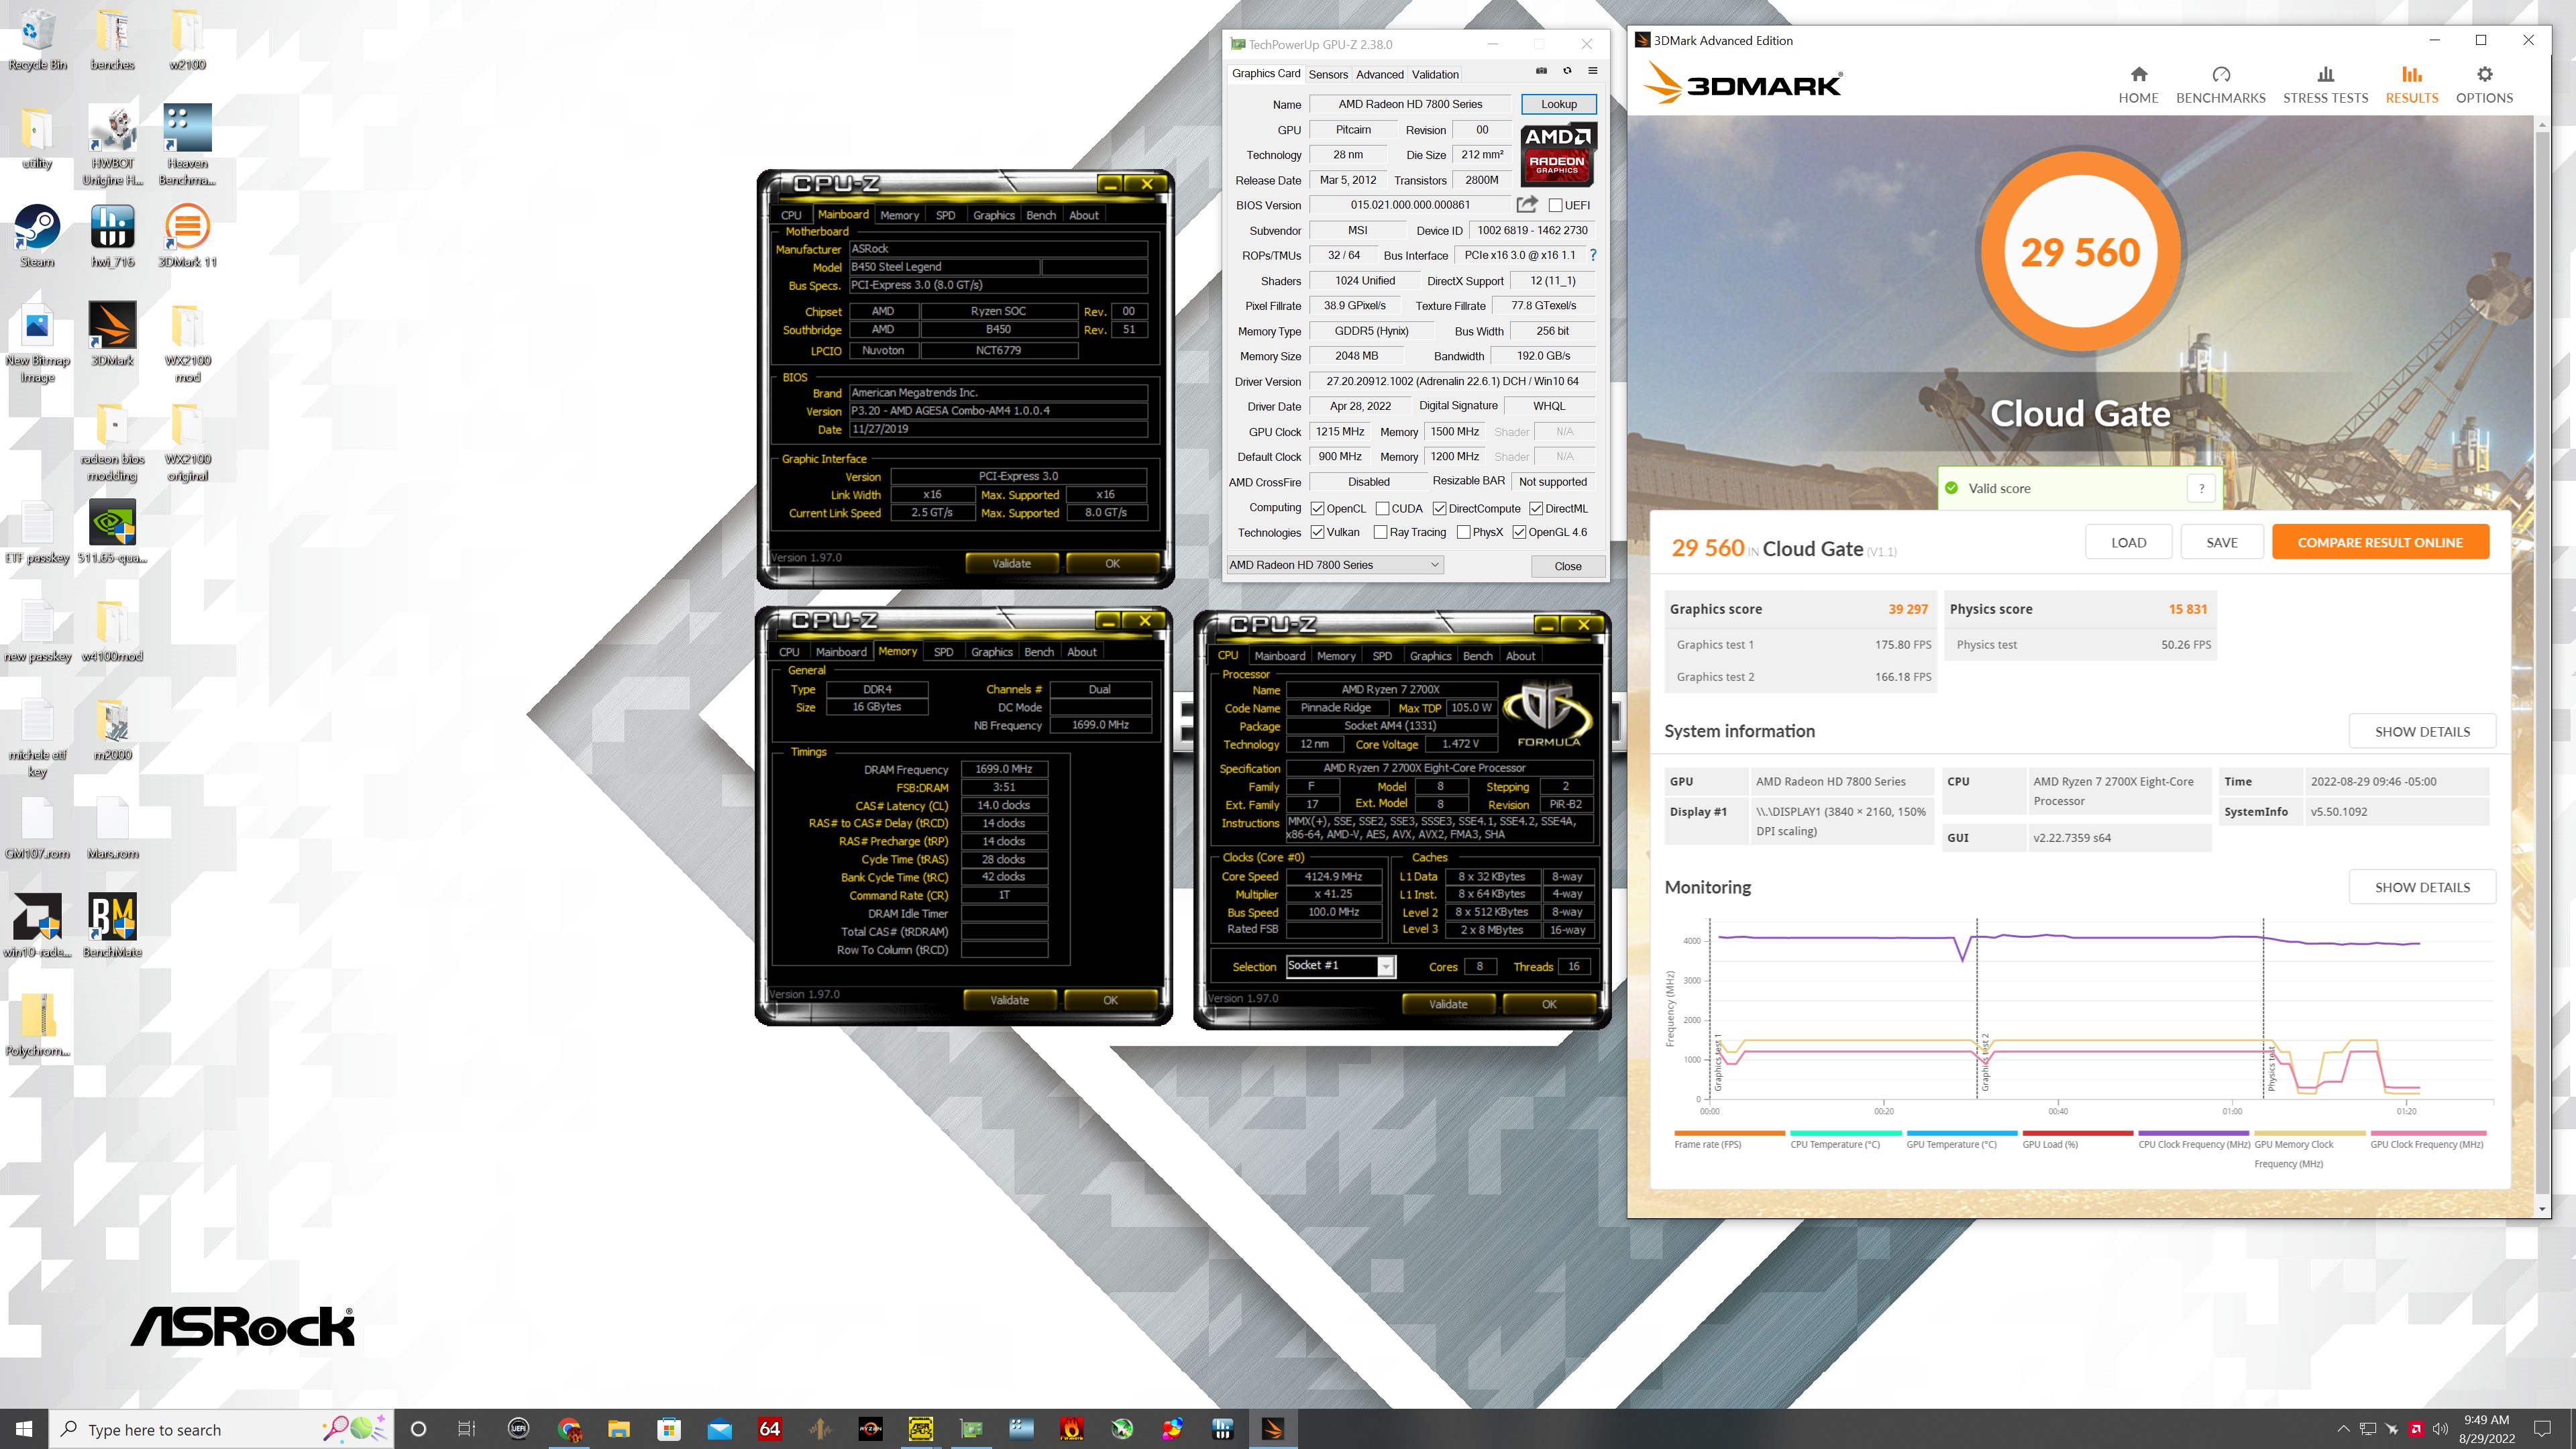Screen dimensions: 2576x1449
Task: Toggle CUDA checkbox in GPU-Z
Action: [x=1382, y=508]
